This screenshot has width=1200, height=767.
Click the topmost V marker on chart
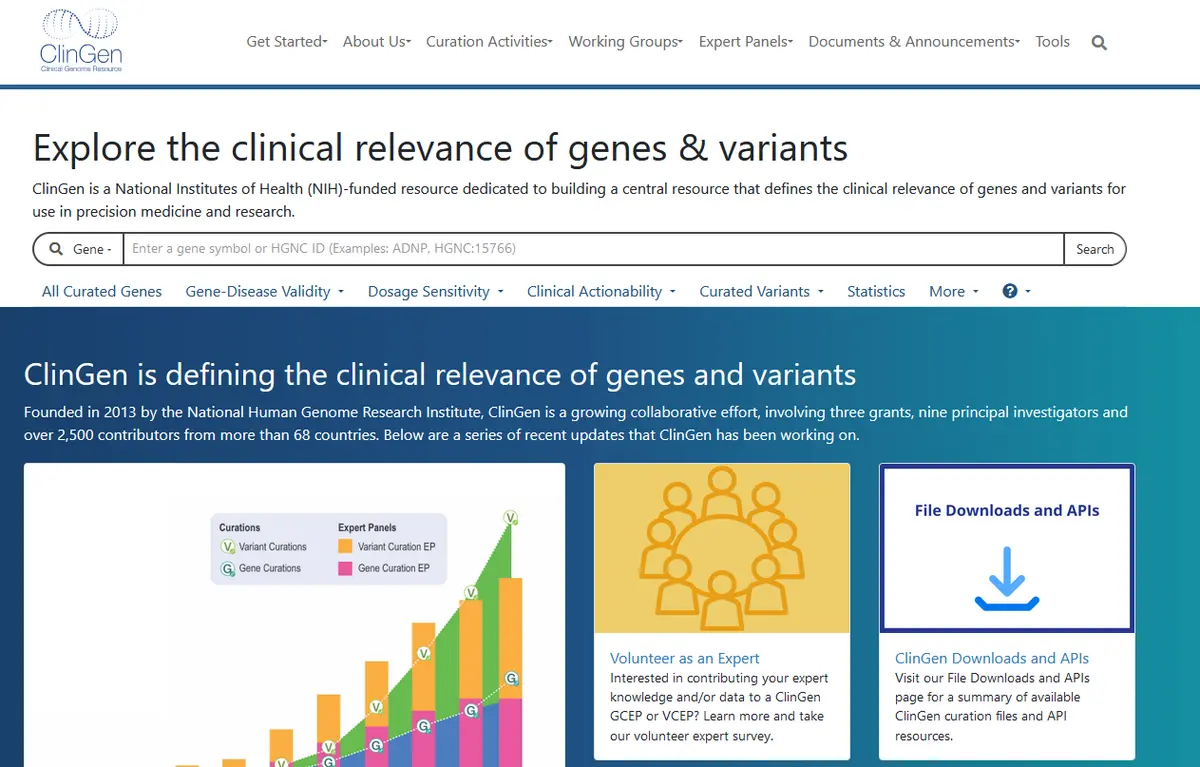[x=511, y=518]
